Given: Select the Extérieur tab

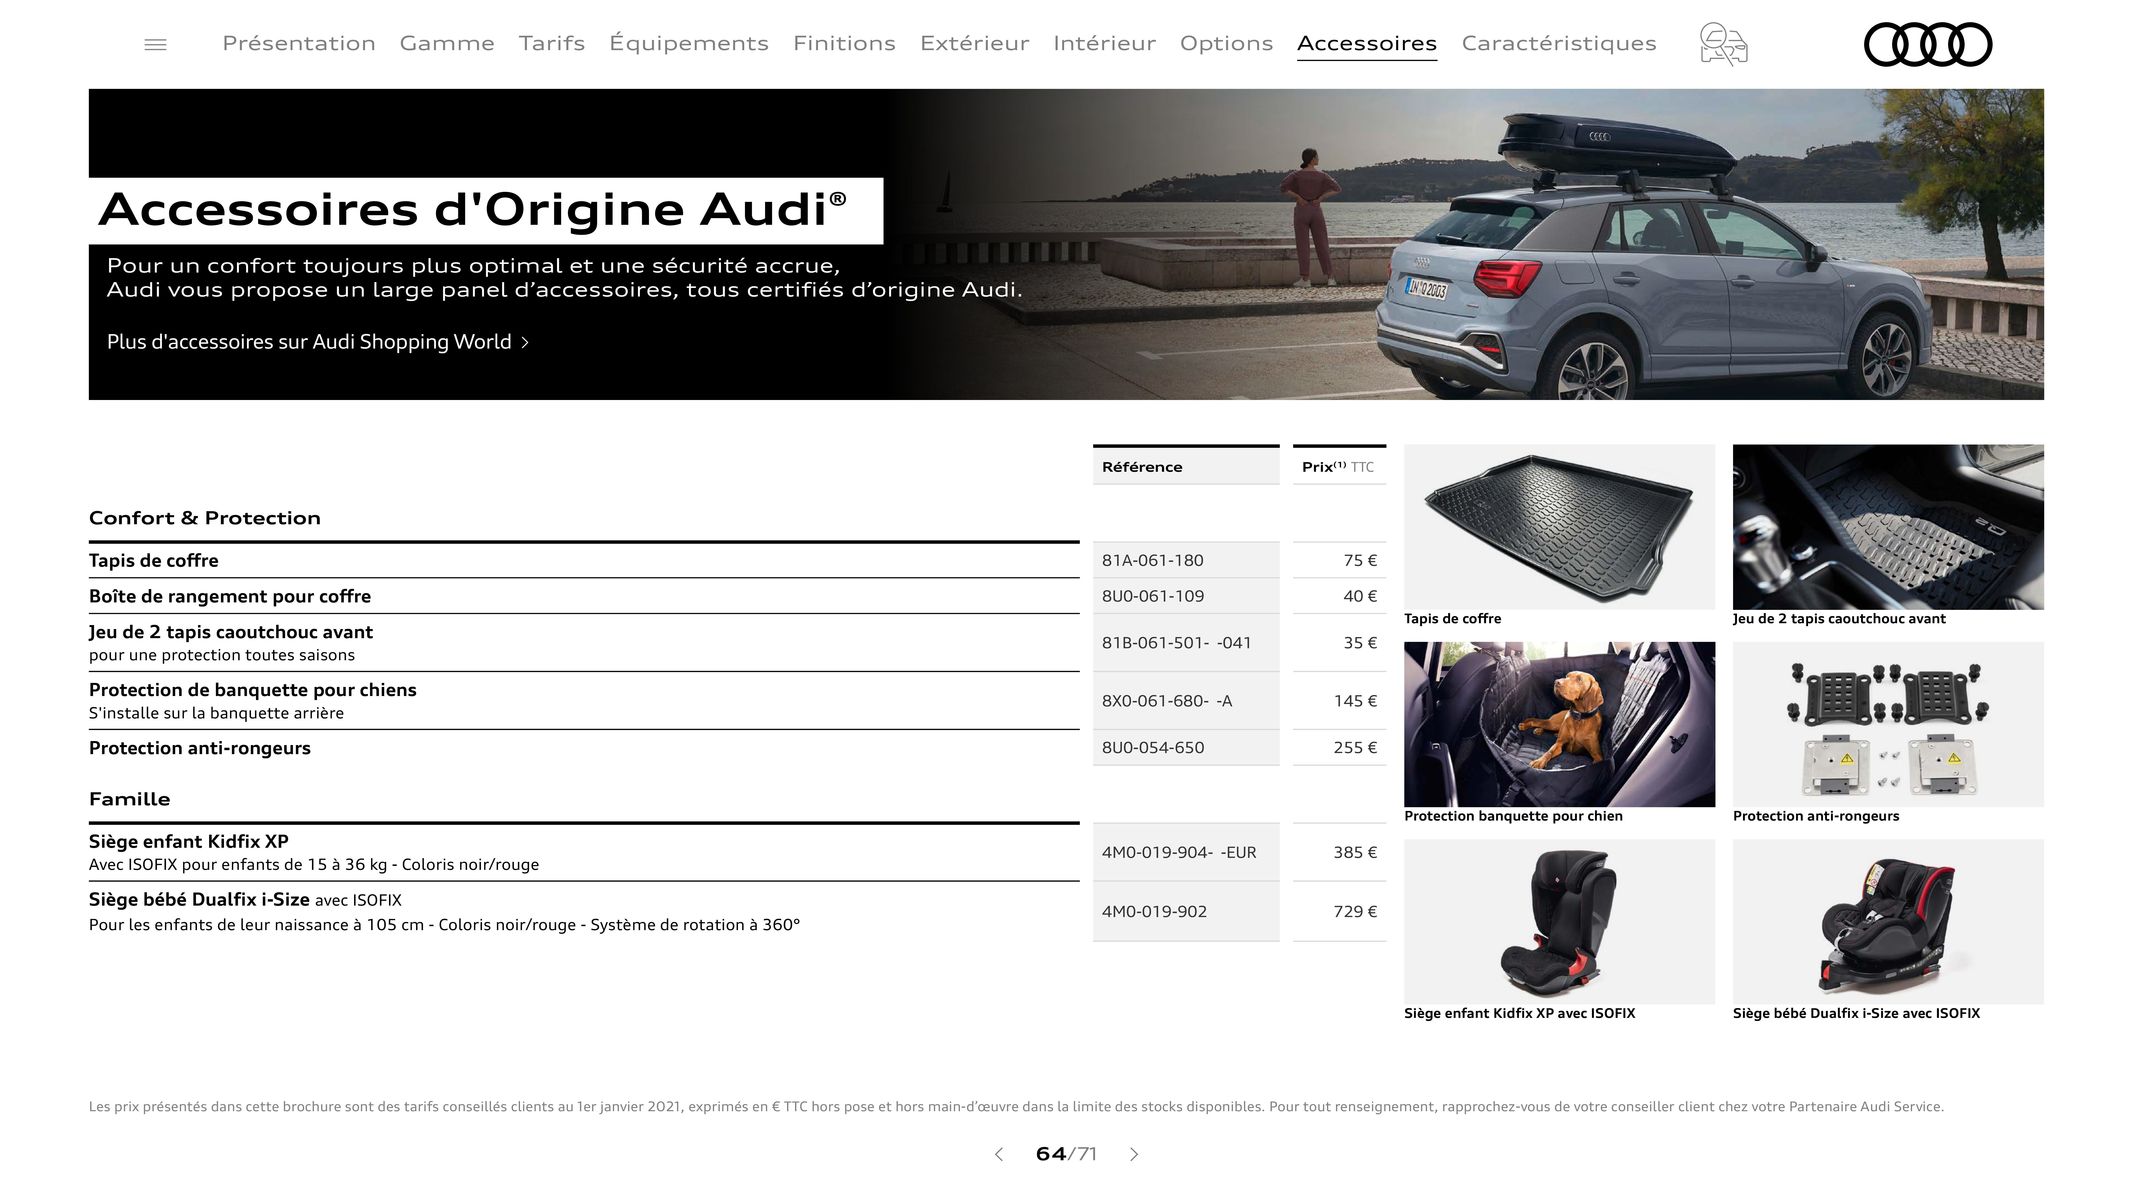Looking at the screenshot, I should coord(974,43).
